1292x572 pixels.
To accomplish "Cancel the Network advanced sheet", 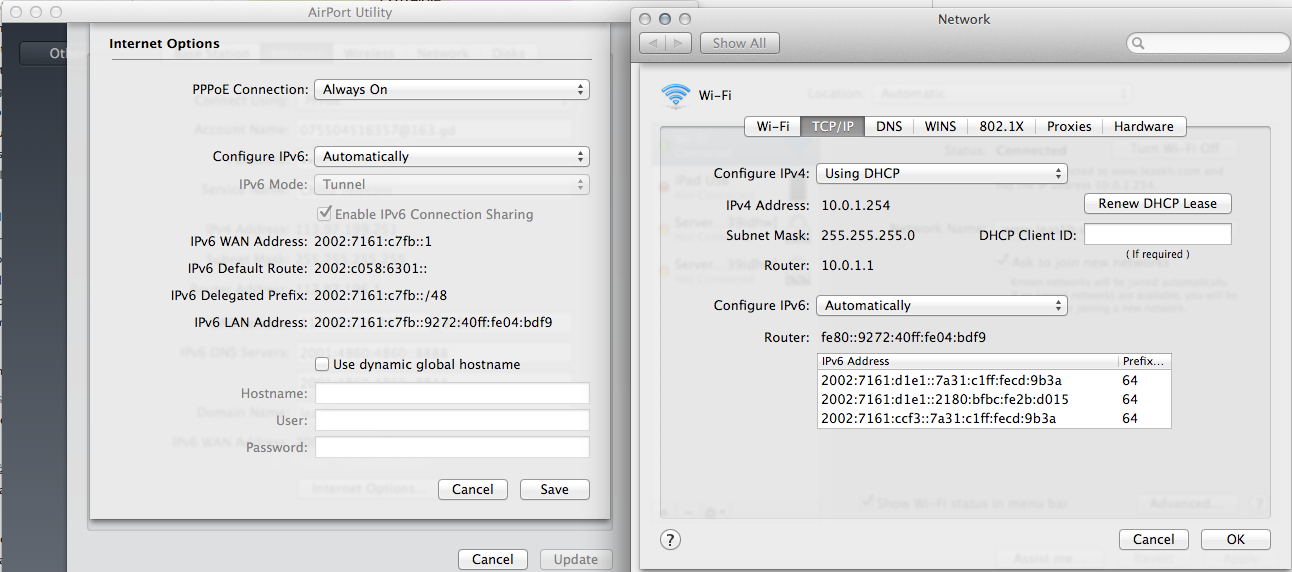I will tap(1154, 539).
